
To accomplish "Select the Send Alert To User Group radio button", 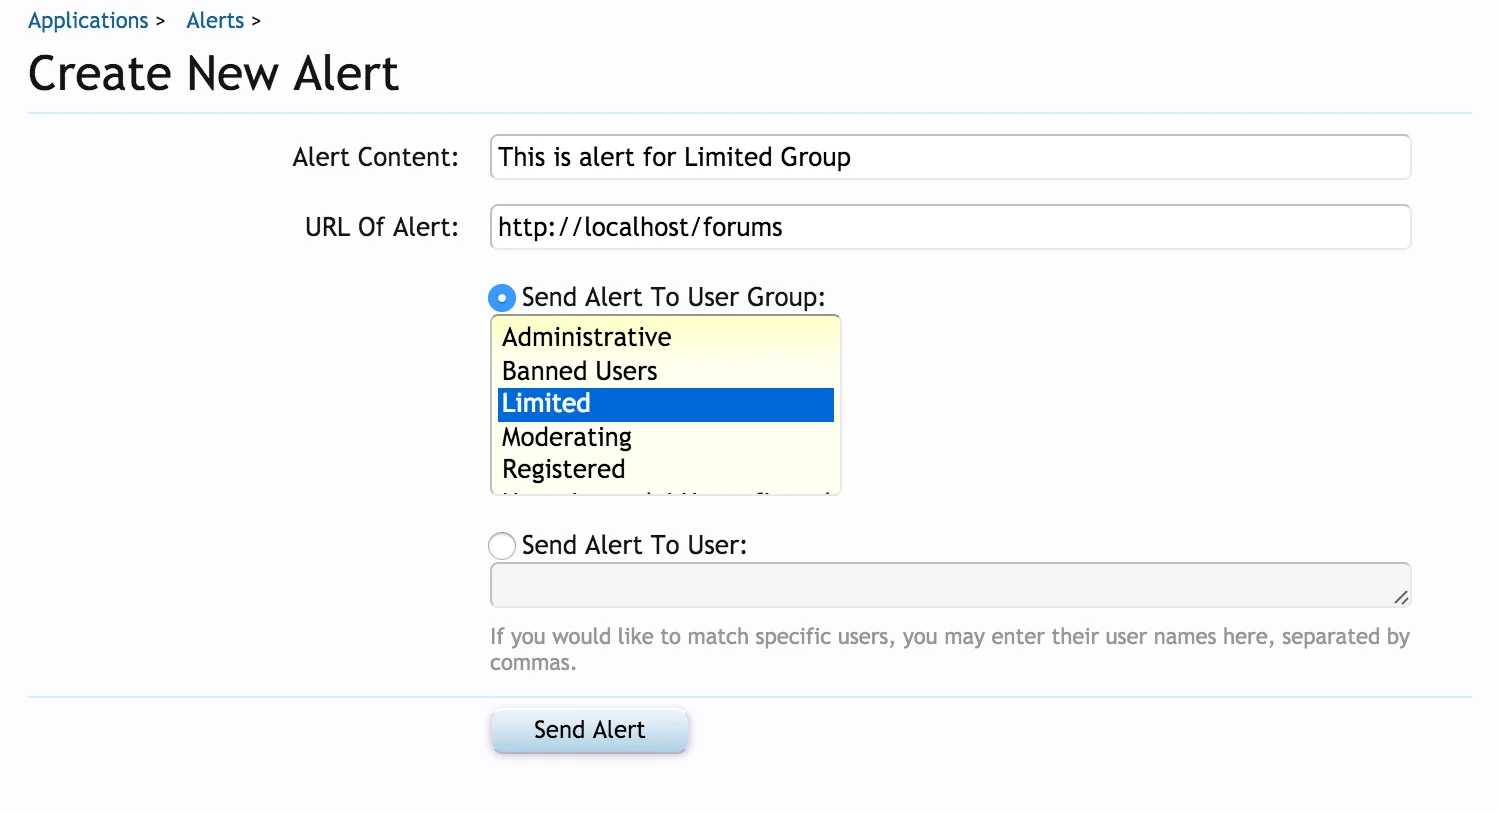I will point(502,298).
